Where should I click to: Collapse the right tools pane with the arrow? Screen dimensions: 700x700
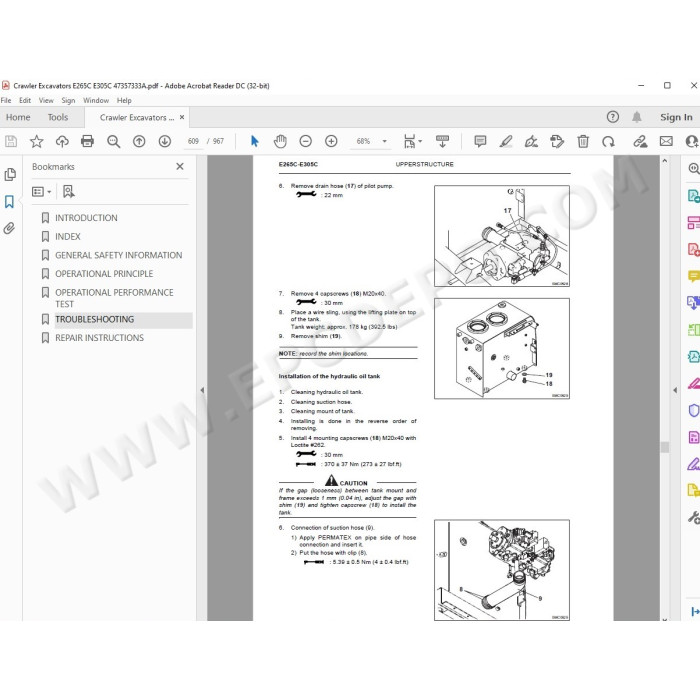click(675, 390)
